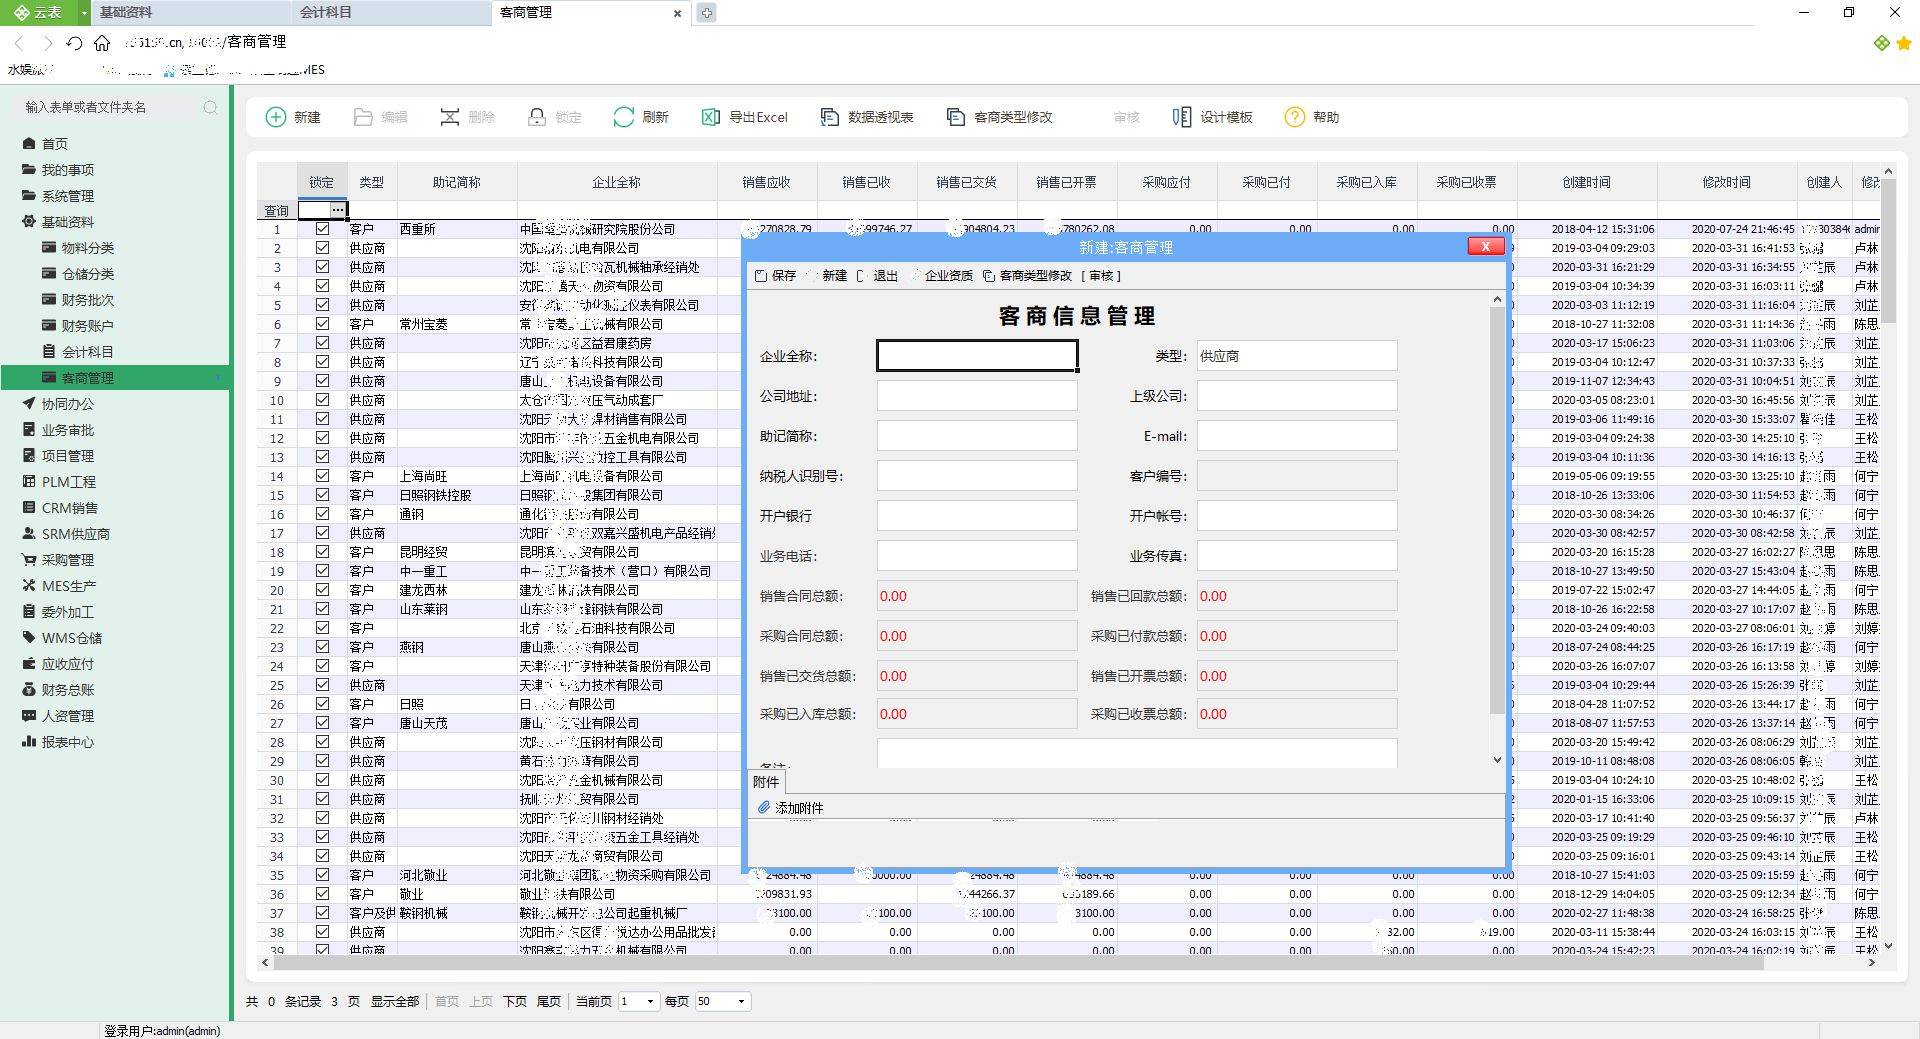Image resolution: width=1920 pixels, height=1039 pixels.
Task: Click the browser home icon
Action: click(x=102, y=42)
